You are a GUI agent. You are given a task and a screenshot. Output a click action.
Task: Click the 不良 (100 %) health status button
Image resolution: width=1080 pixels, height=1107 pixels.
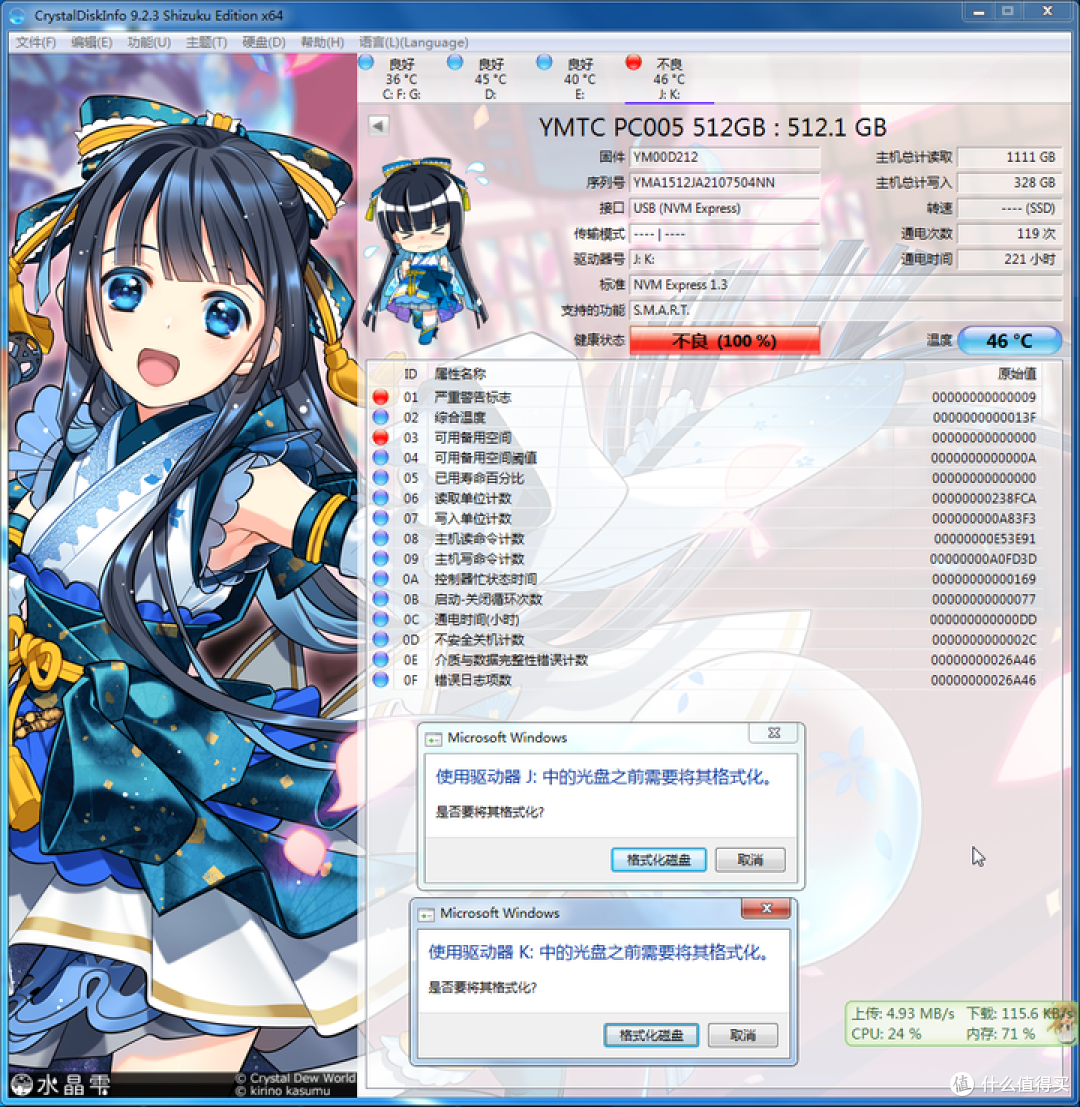[724, 341]
